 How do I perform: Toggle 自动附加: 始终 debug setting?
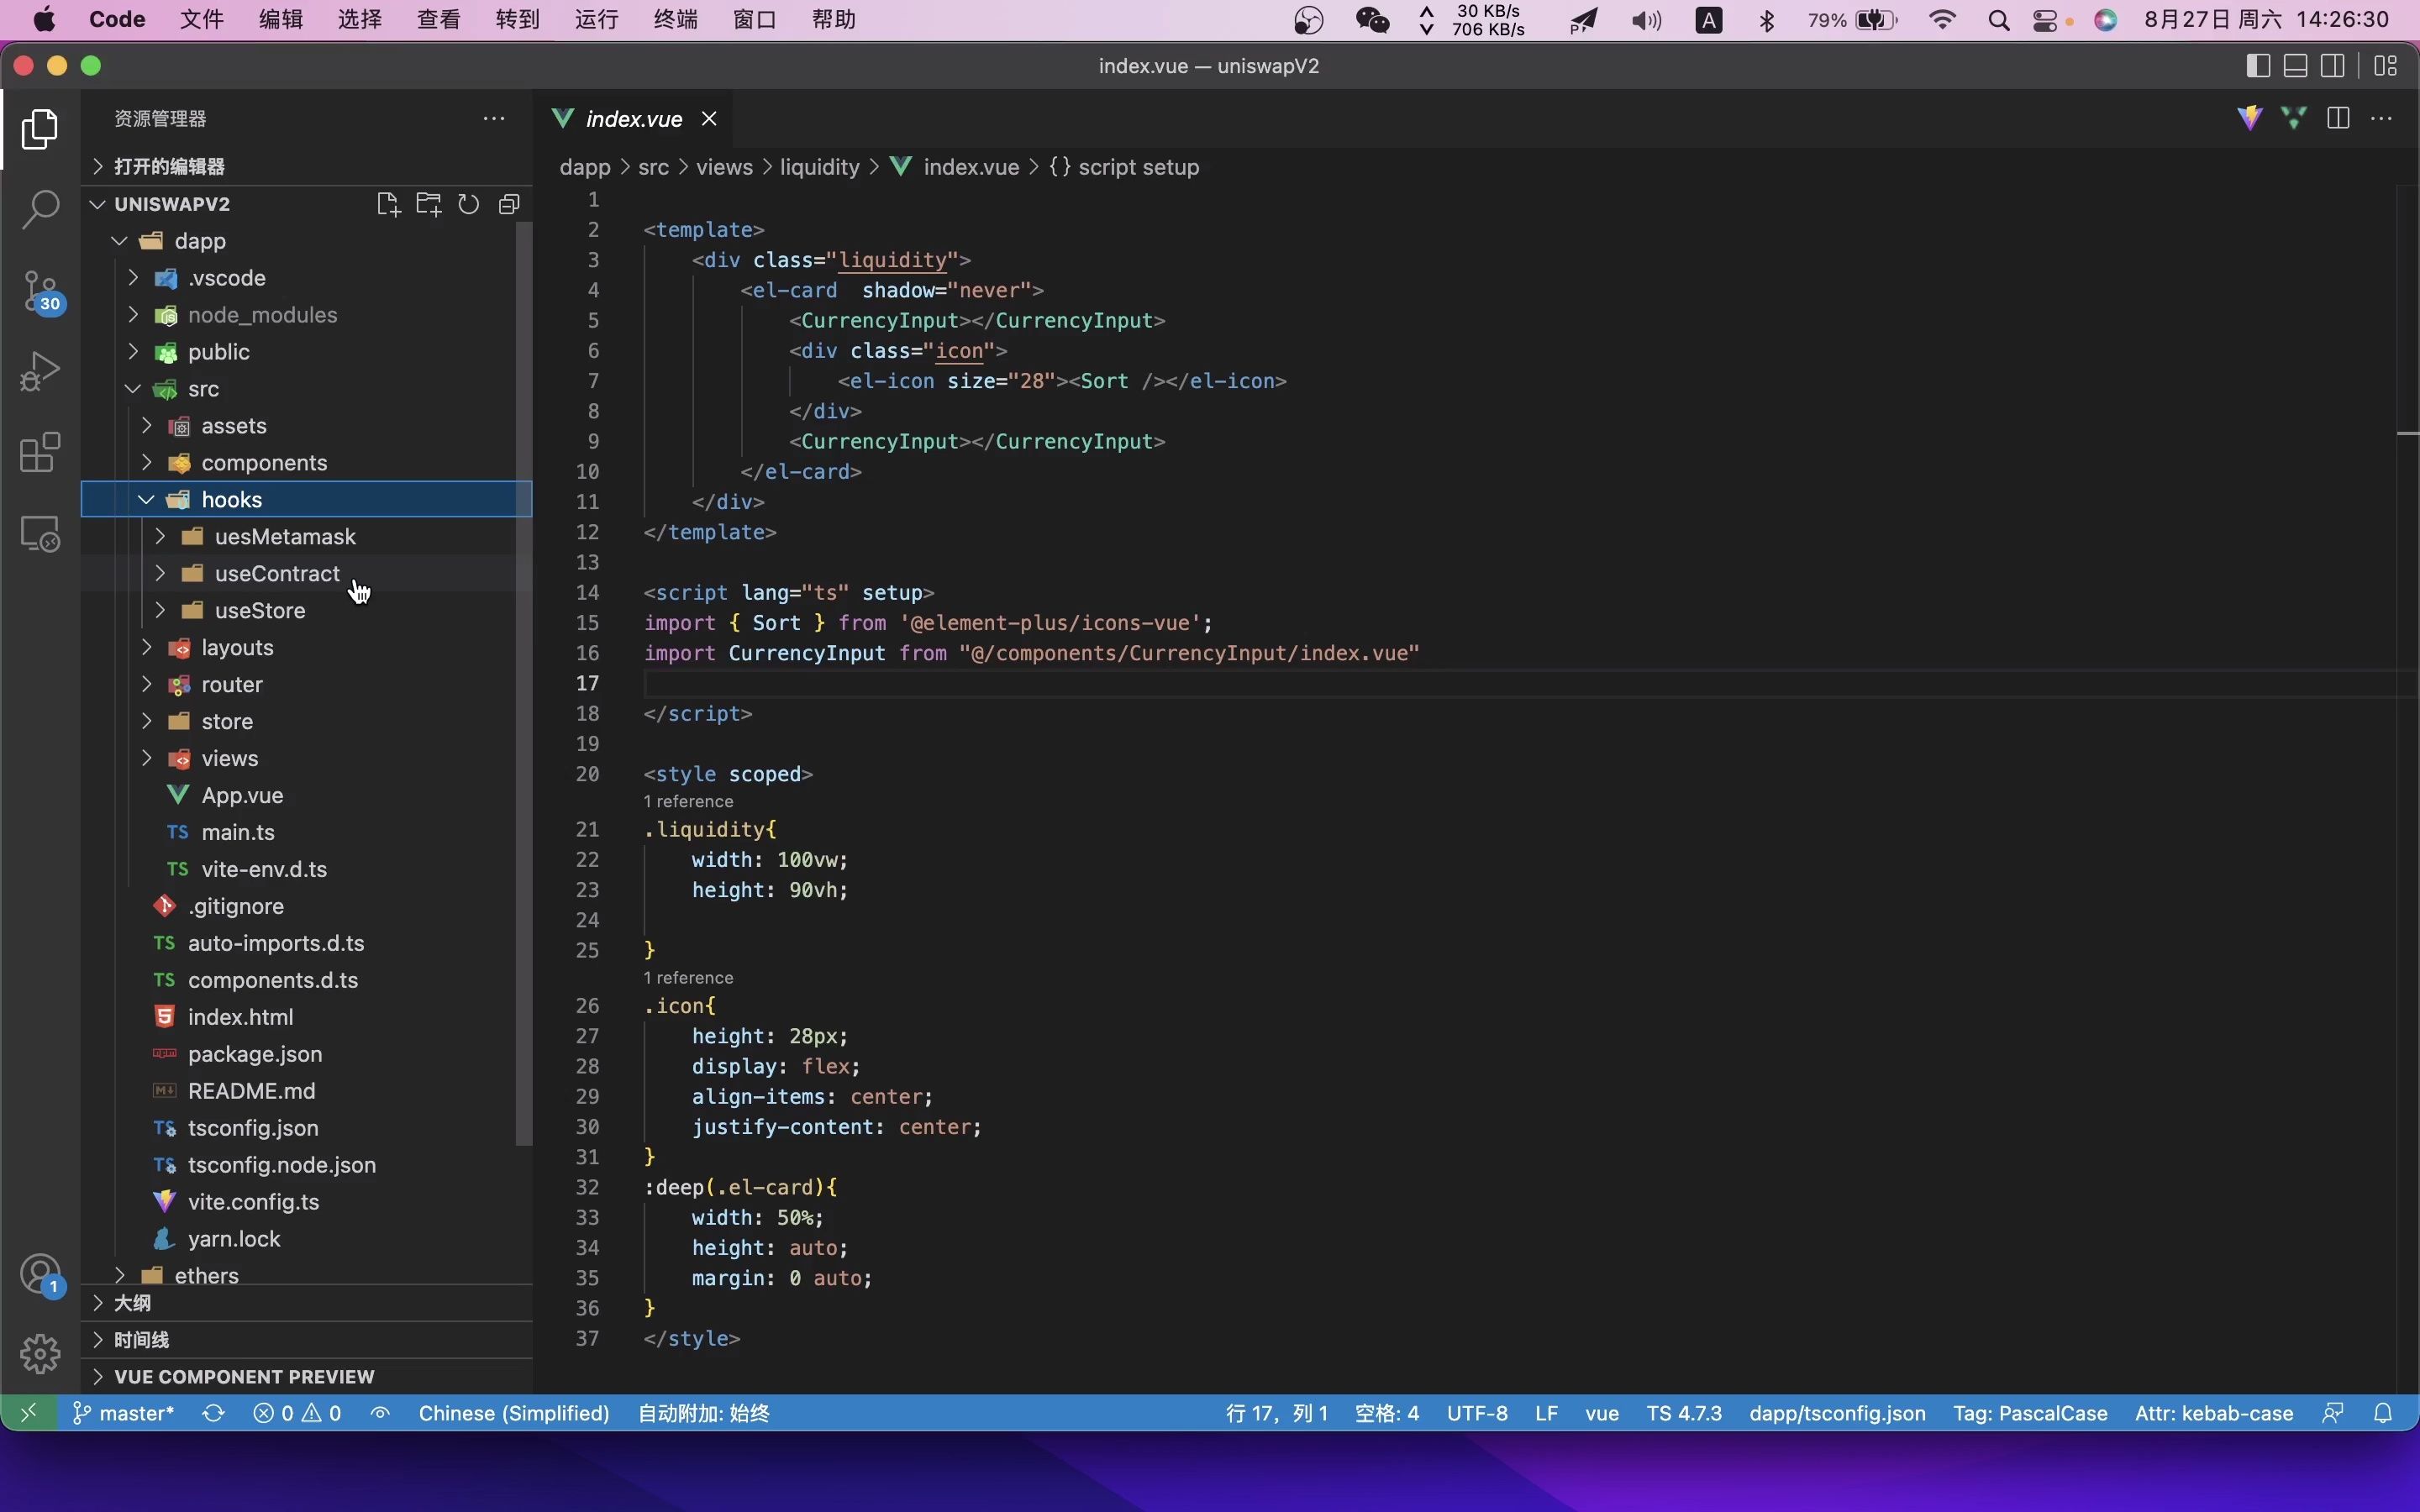pyautogui.click(x=704, y=1413)
